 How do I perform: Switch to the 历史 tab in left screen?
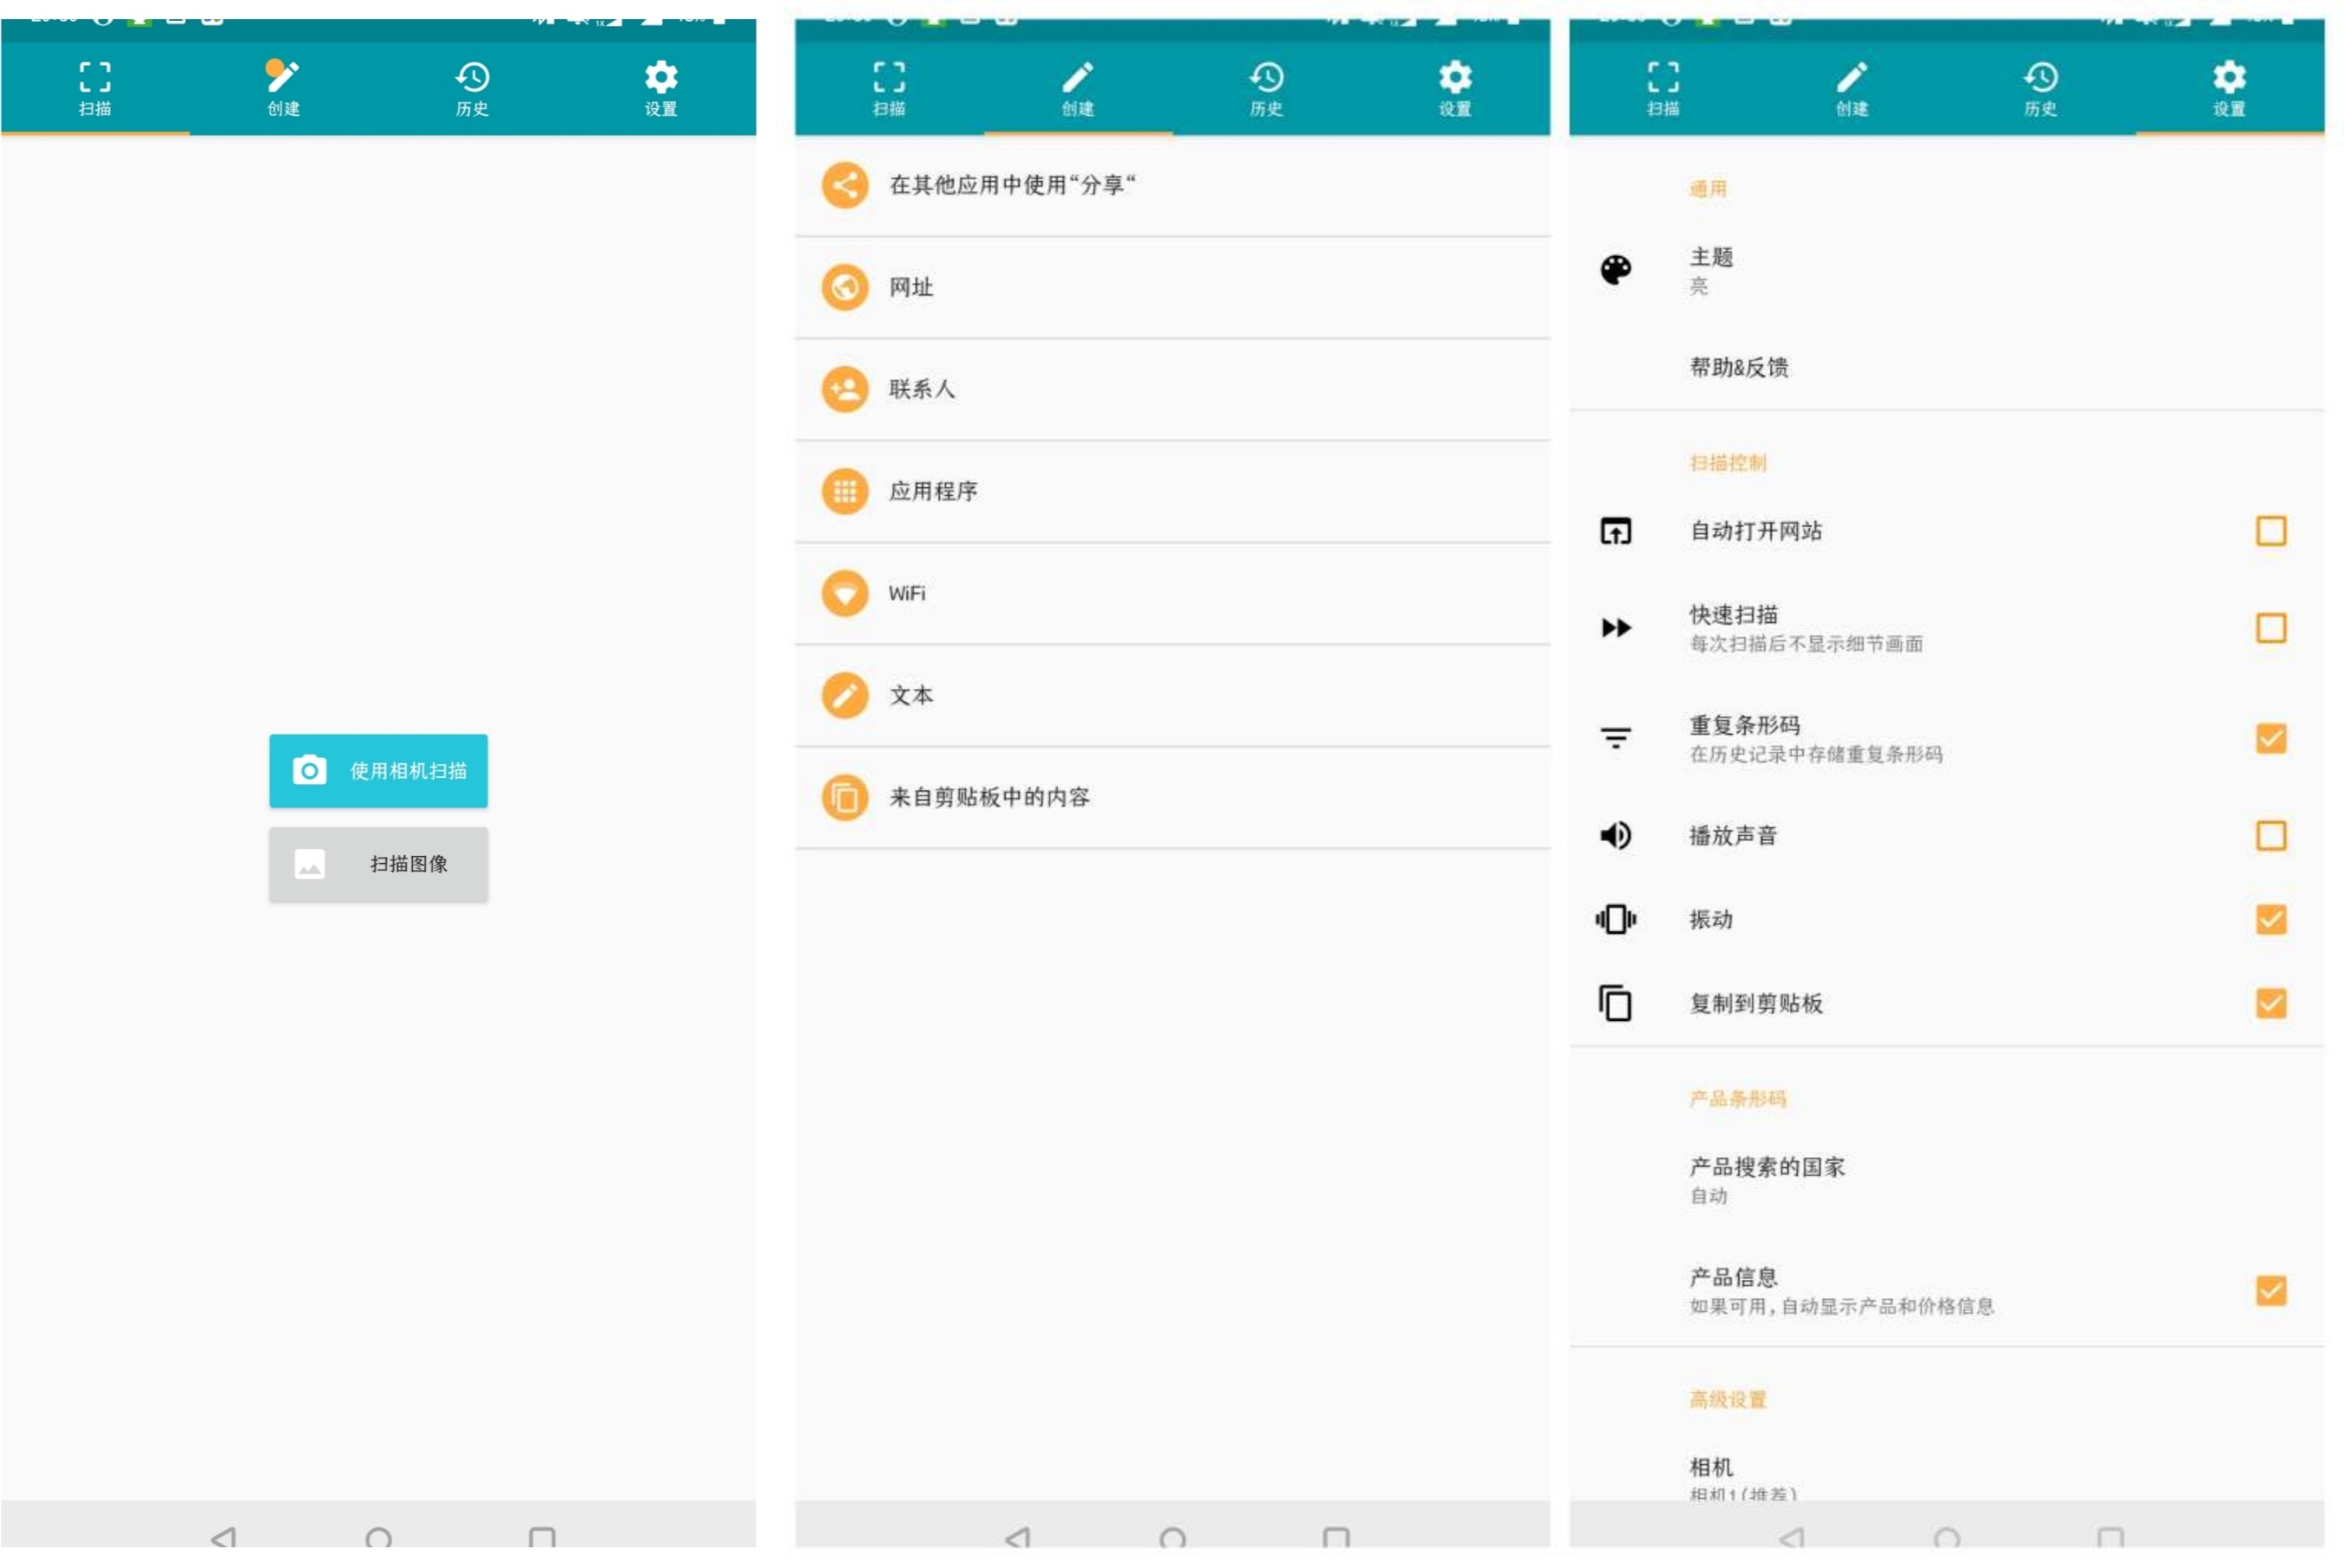coord(472,88)
